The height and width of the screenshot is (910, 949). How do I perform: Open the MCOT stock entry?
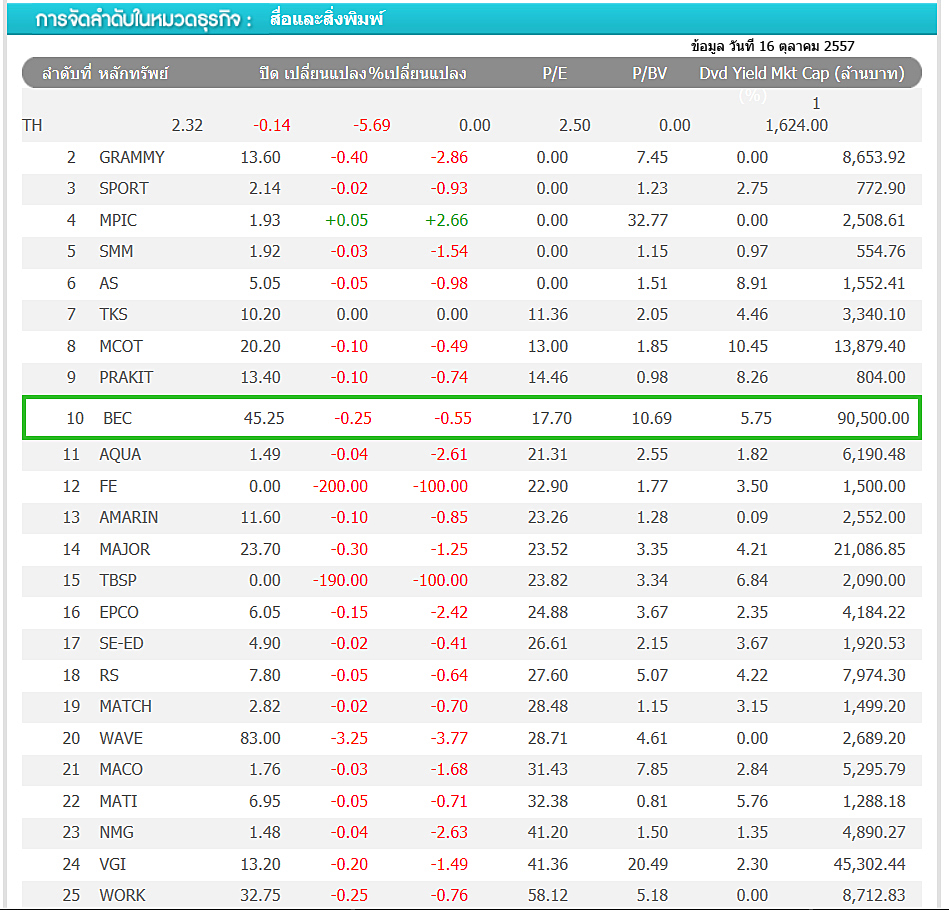pos(120,346)
